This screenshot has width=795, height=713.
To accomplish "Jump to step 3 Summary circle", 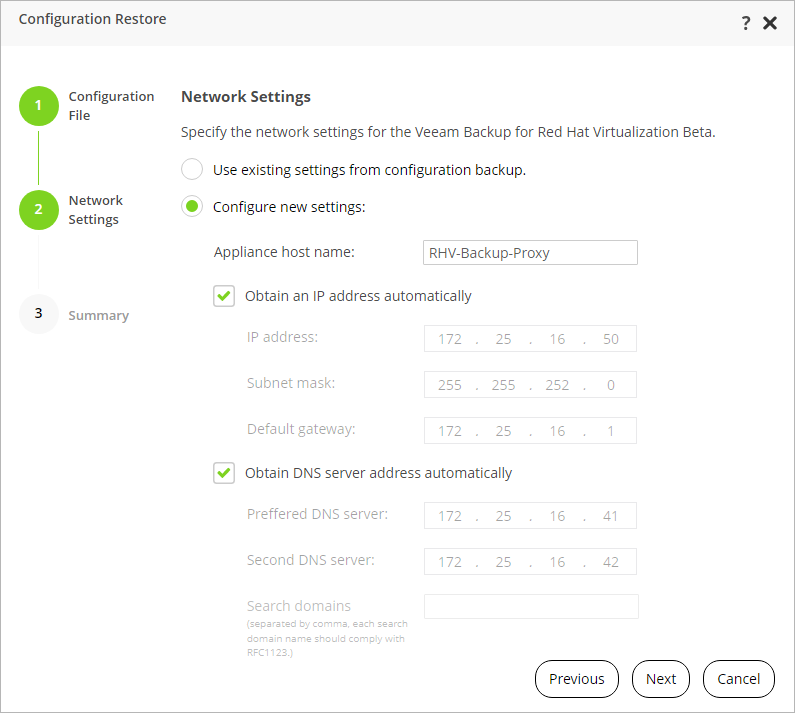I will (x=39, y=314).
